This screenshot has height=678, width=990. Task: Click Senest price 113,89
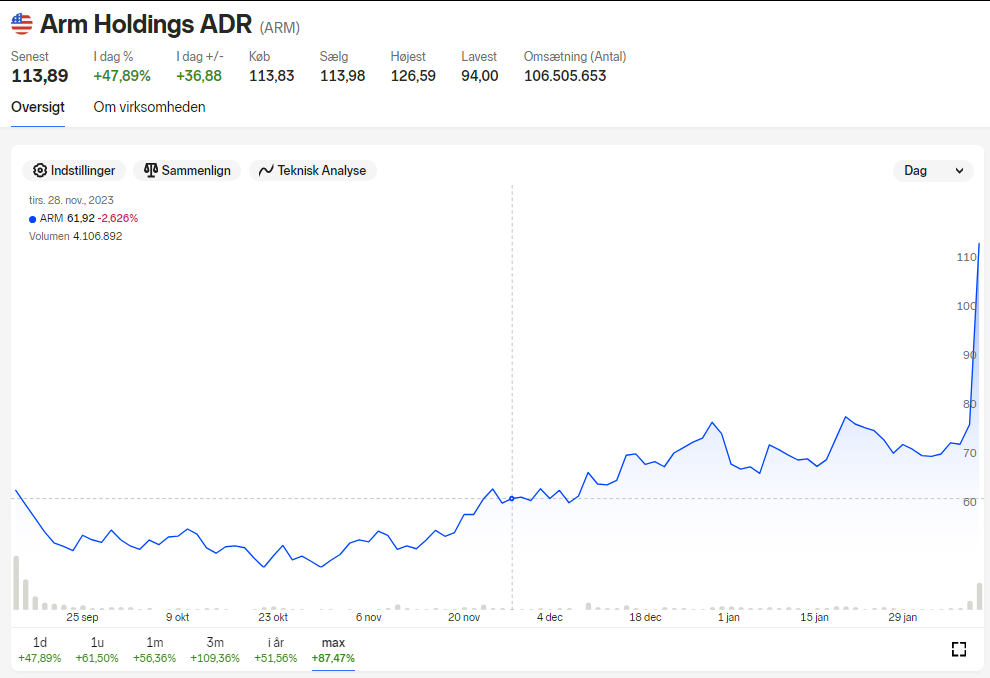point(40,76)
